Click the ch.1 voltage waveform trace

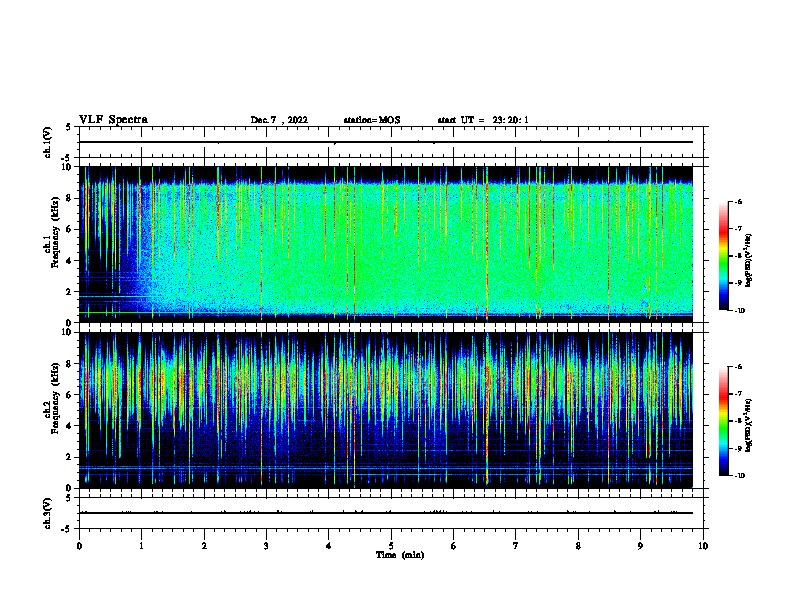coord(386,142)
